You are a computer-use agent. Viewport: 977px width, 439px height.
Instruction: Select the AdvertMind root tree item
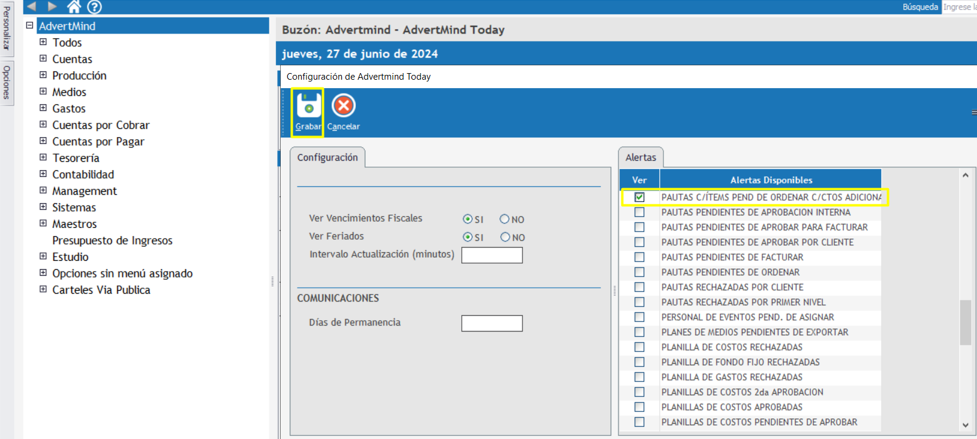67,26
